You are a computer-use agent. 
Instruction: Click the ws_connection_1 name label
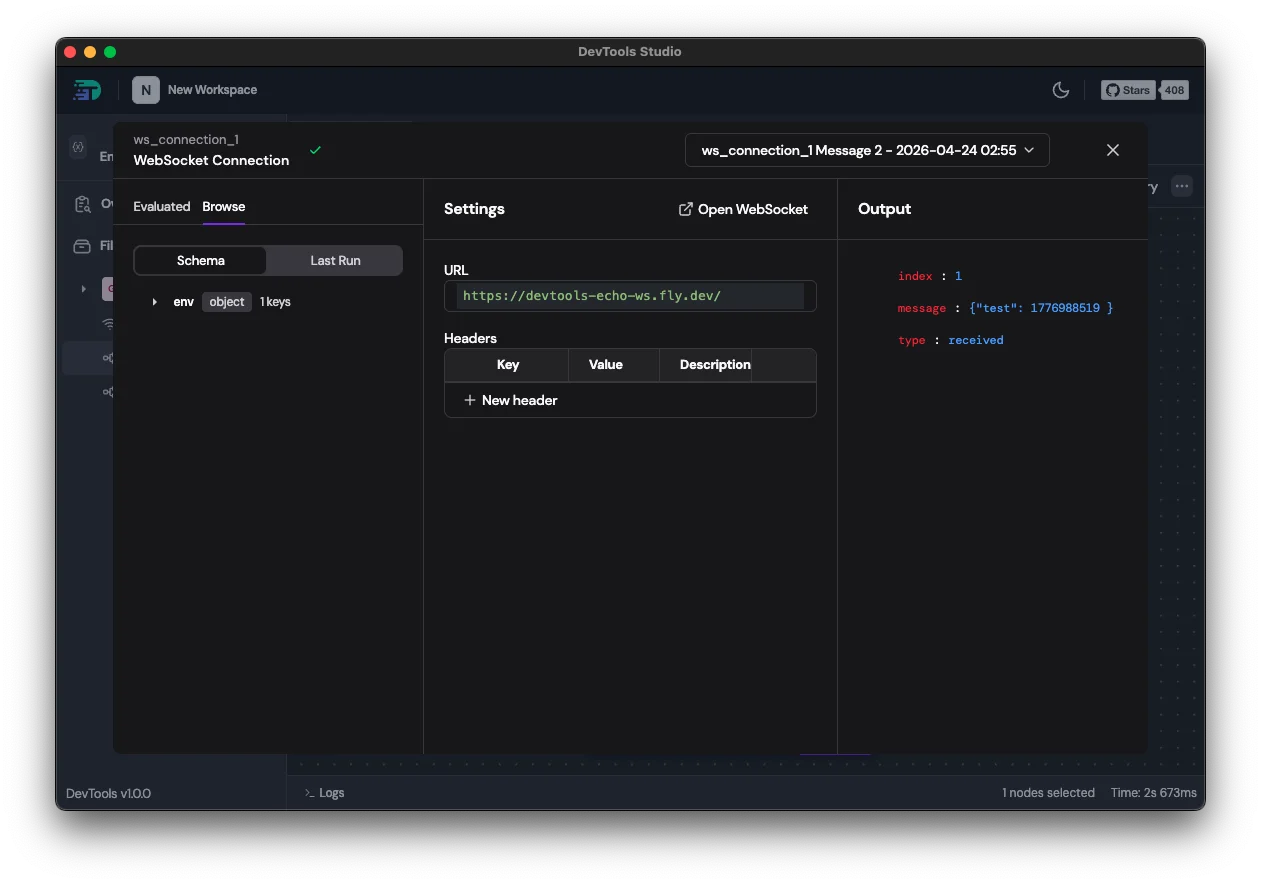point(186,140)
